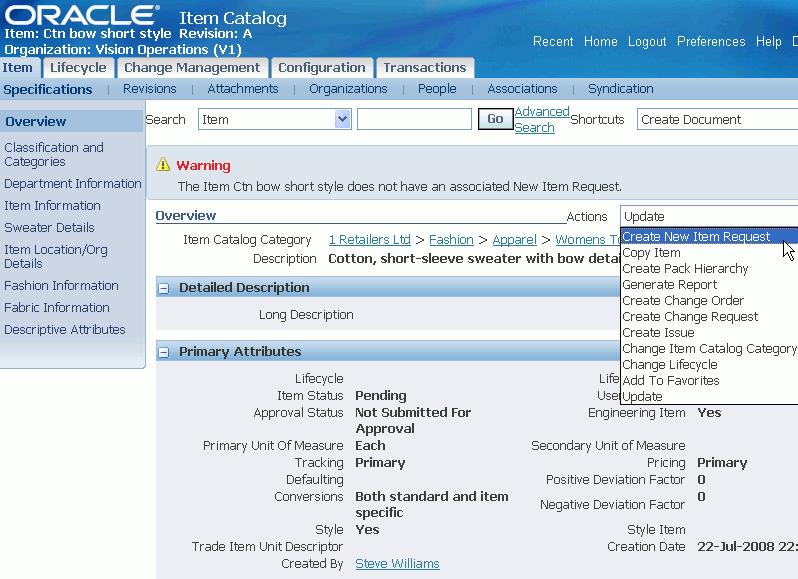Viewport: 798px width, 579px height.
Task: Choose Change Item Catalog Category option
Action: [x=709, y=349]
